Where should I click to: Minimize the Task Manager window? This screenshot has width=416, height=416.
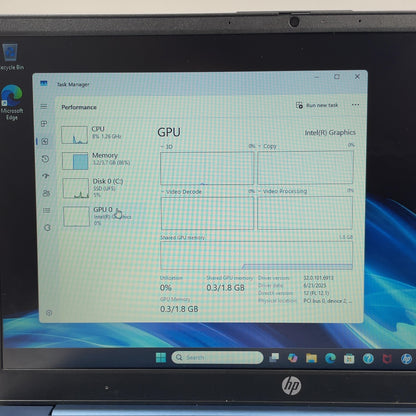317,77
